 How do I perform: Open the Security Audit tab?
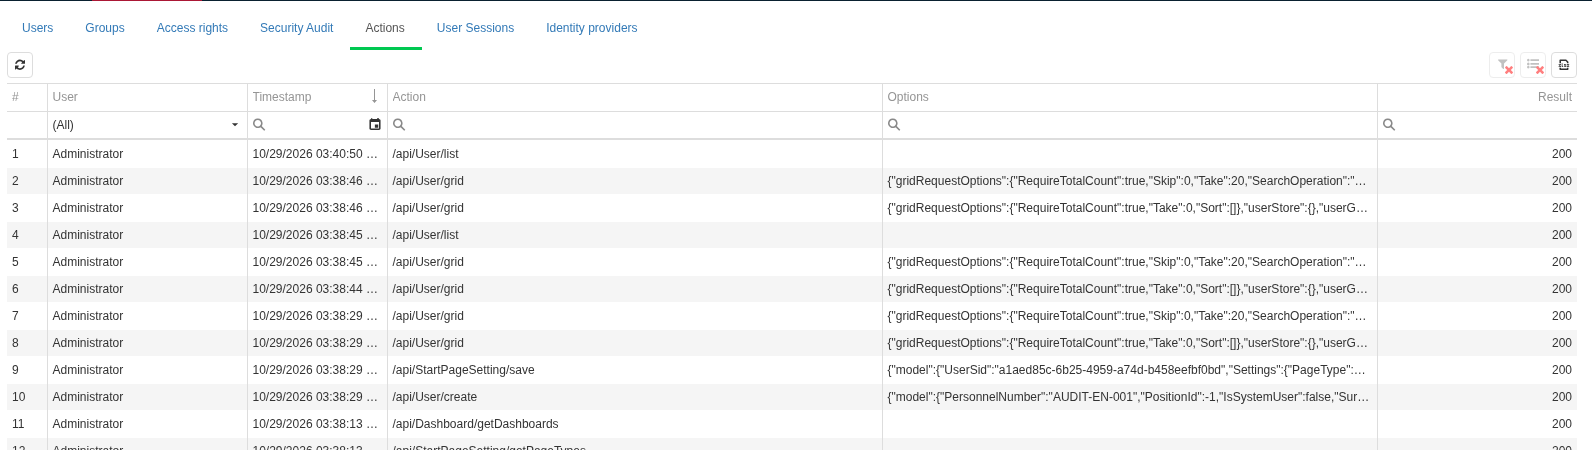(x=296, y=28)
